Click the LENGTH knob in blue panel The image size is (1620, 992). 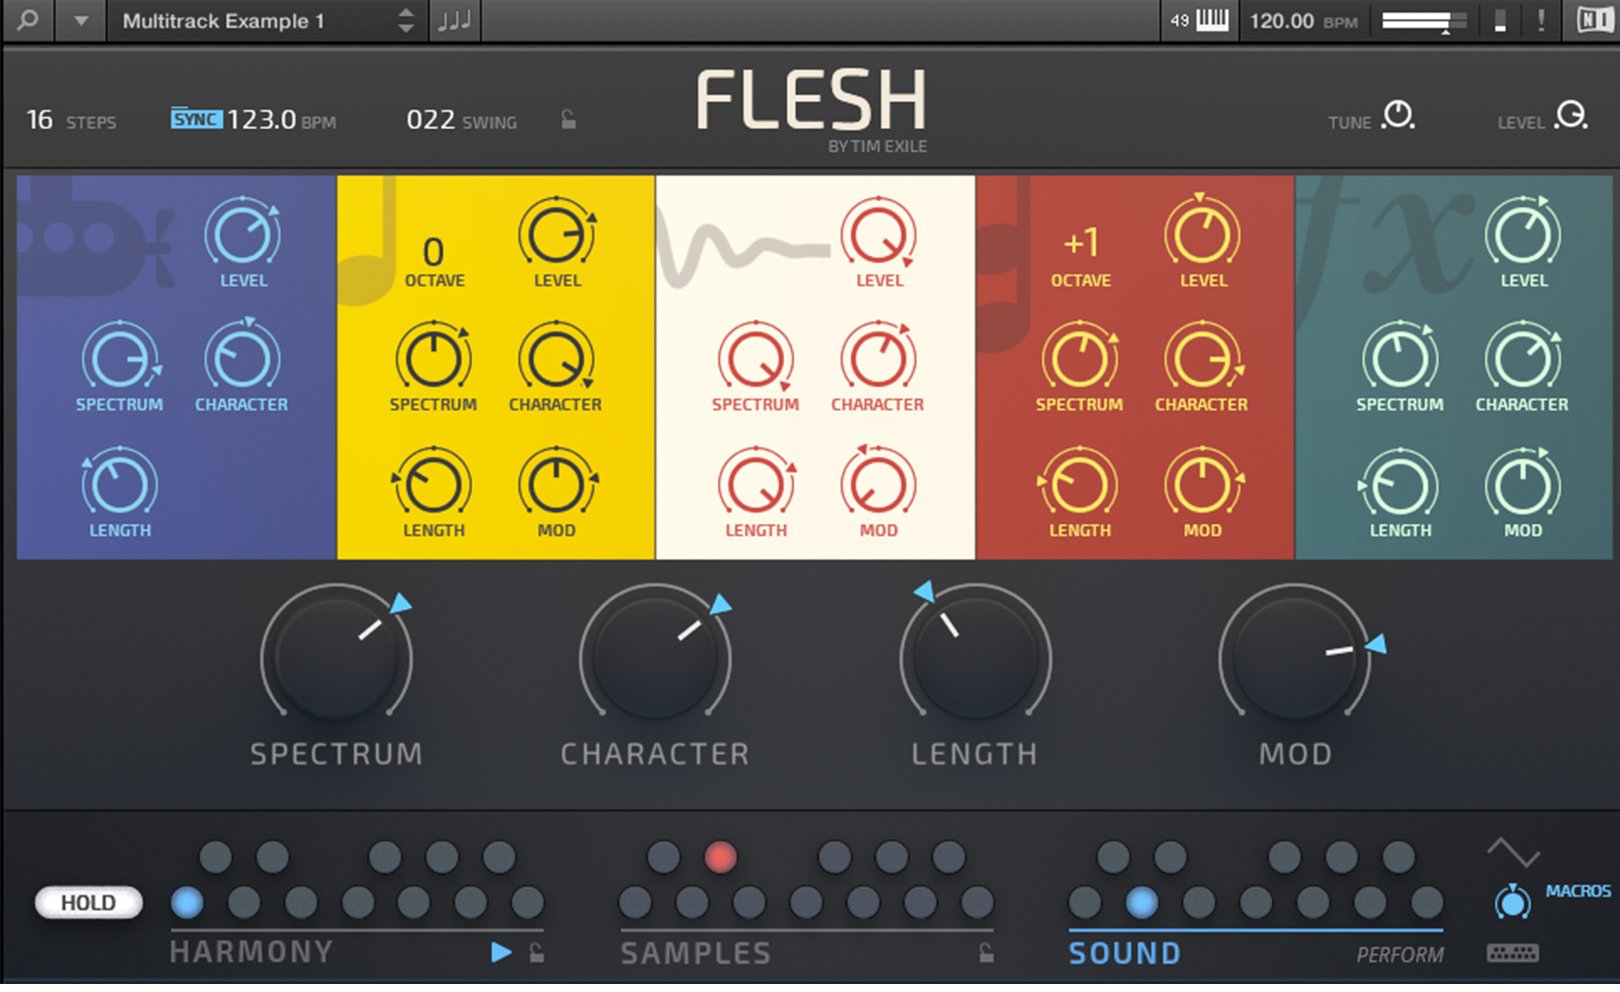pyautogui.click(x=120, y=484)
